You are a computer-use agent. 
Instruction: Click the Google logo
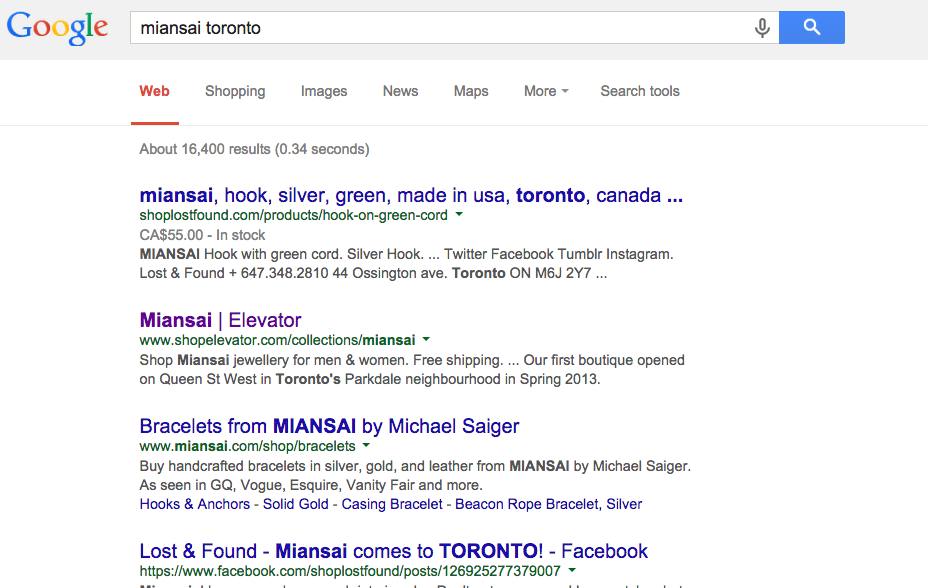click(57, 28)
